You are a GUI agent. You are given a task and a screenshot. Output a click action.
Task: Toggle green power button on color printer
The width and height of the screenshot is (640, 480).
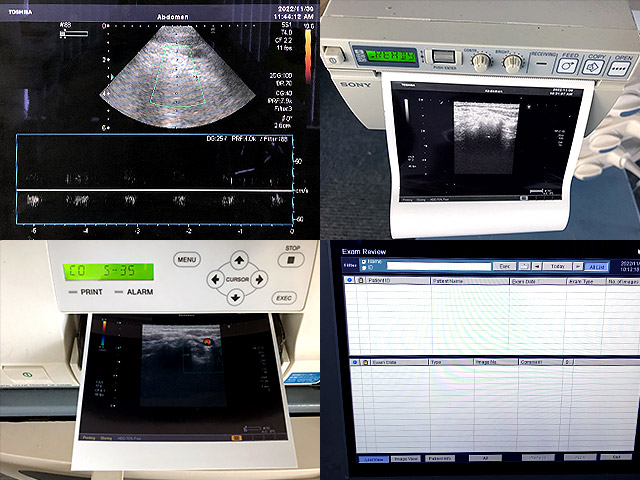click(x=27, y=374)
